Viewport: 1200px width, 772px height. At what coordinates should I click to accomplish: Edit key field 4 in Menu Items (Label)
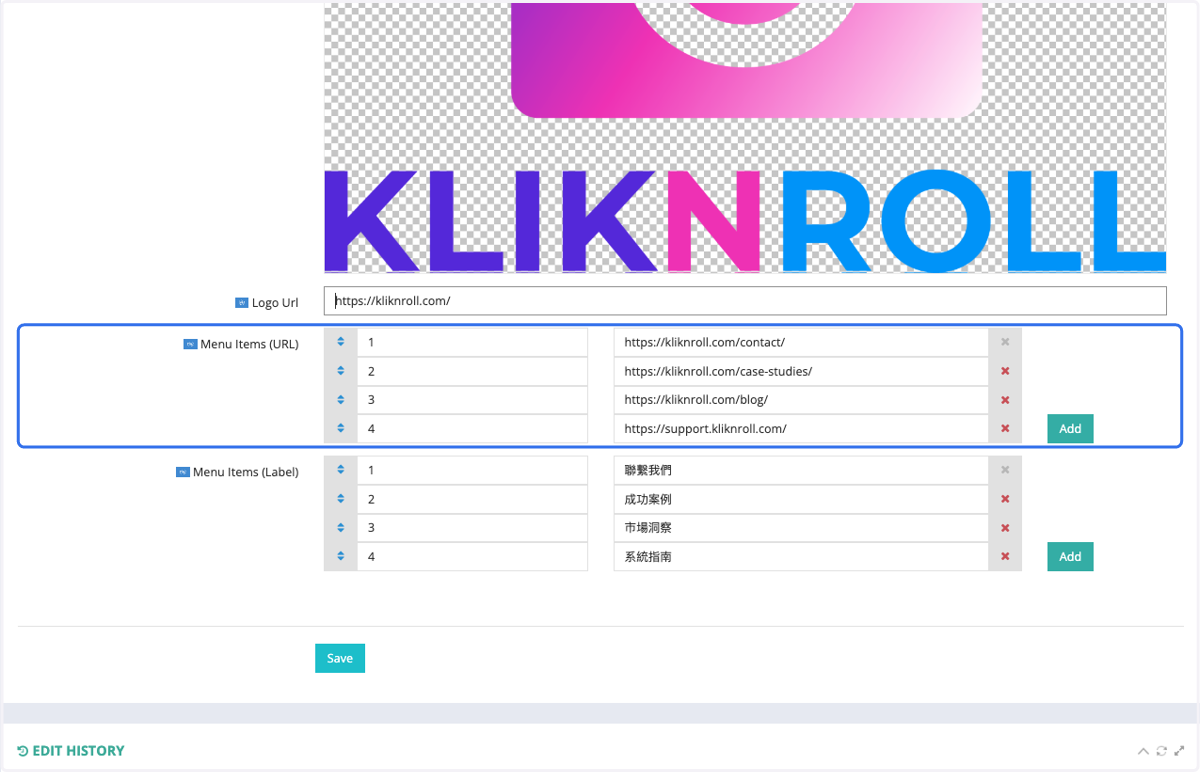(472, 556)
